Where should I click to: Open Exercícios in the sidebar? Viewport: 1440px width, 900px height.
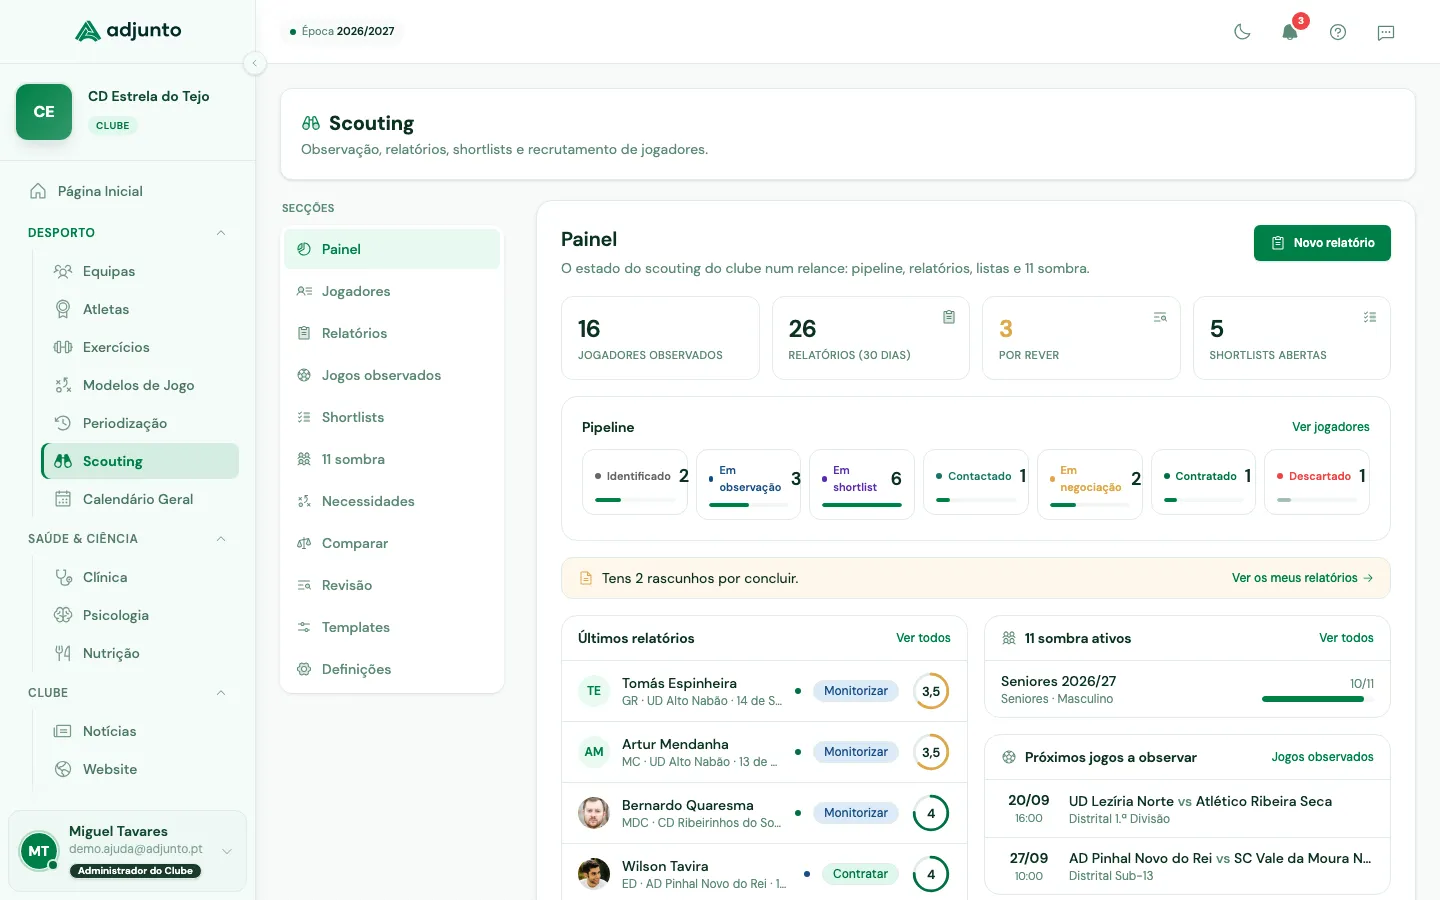click(x=140, y=347)
